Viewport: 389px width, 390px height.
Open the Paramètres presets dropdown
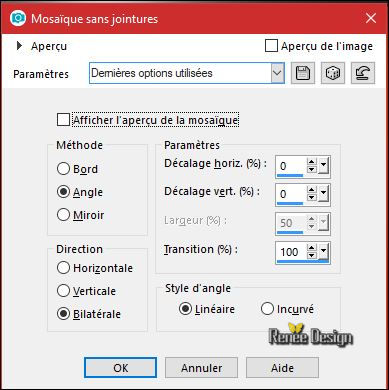pos(277,73)
